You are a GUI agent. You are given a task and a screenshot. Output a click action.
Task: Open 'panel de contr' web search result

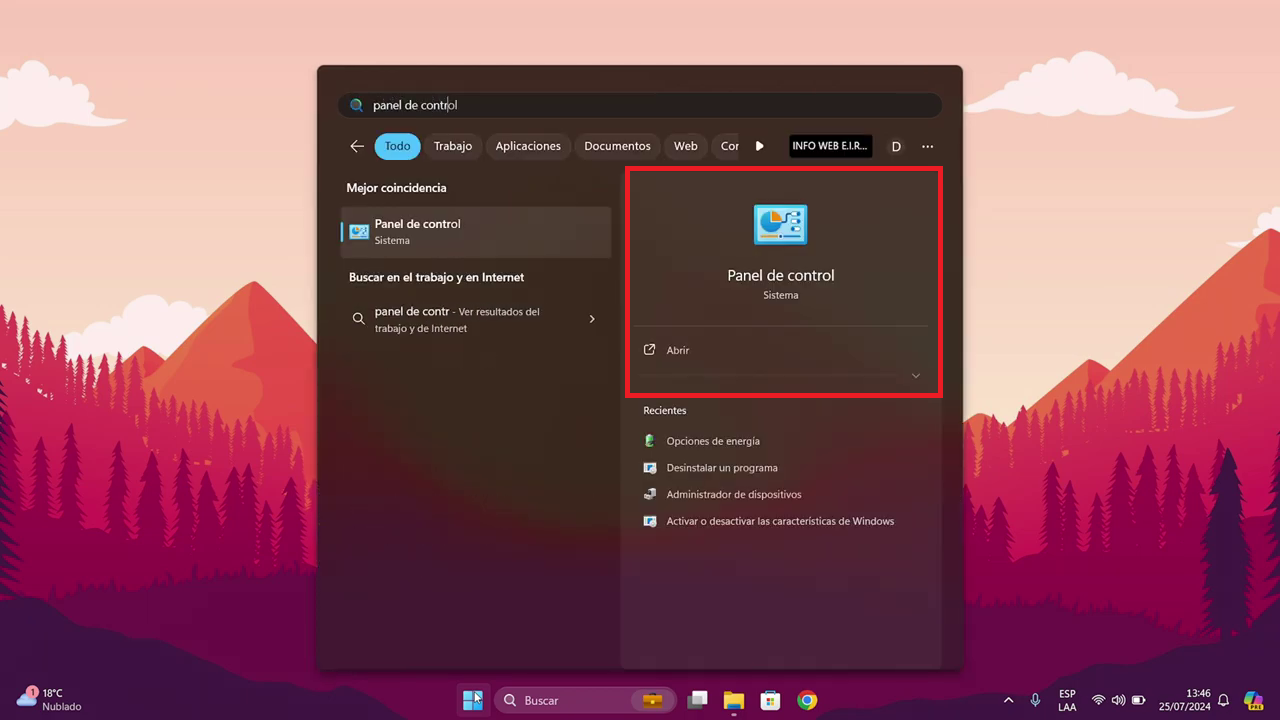point(476,319)
